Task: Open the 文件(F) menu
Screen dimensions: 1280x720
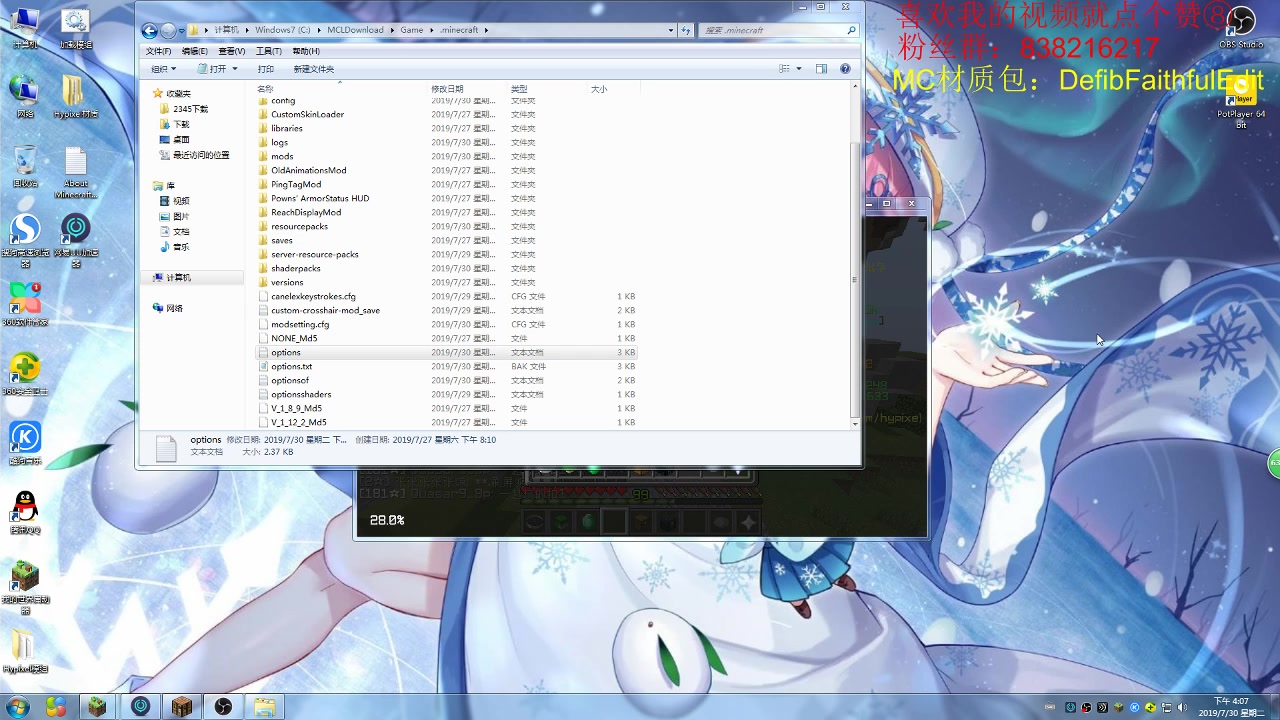Action: tap(158, 51)
